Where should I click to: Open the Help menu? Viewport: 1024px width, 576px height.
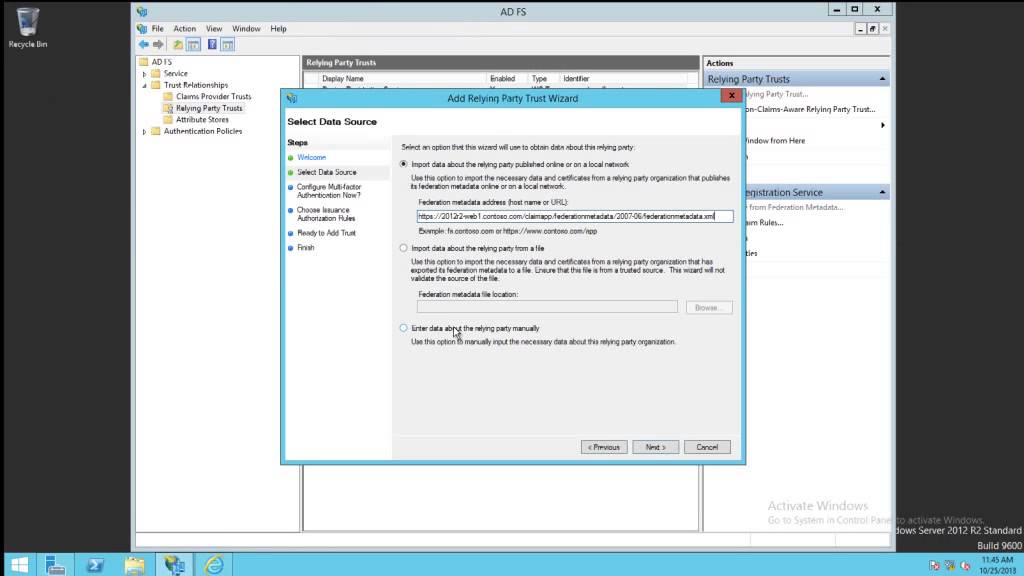coord(278,29)
